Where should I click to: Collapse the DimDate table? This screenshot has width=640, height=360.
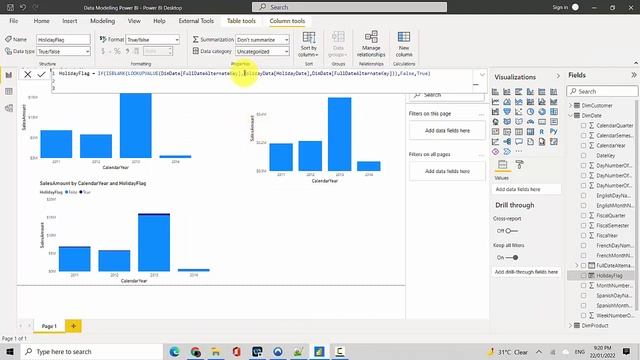[x=571, y=116]
